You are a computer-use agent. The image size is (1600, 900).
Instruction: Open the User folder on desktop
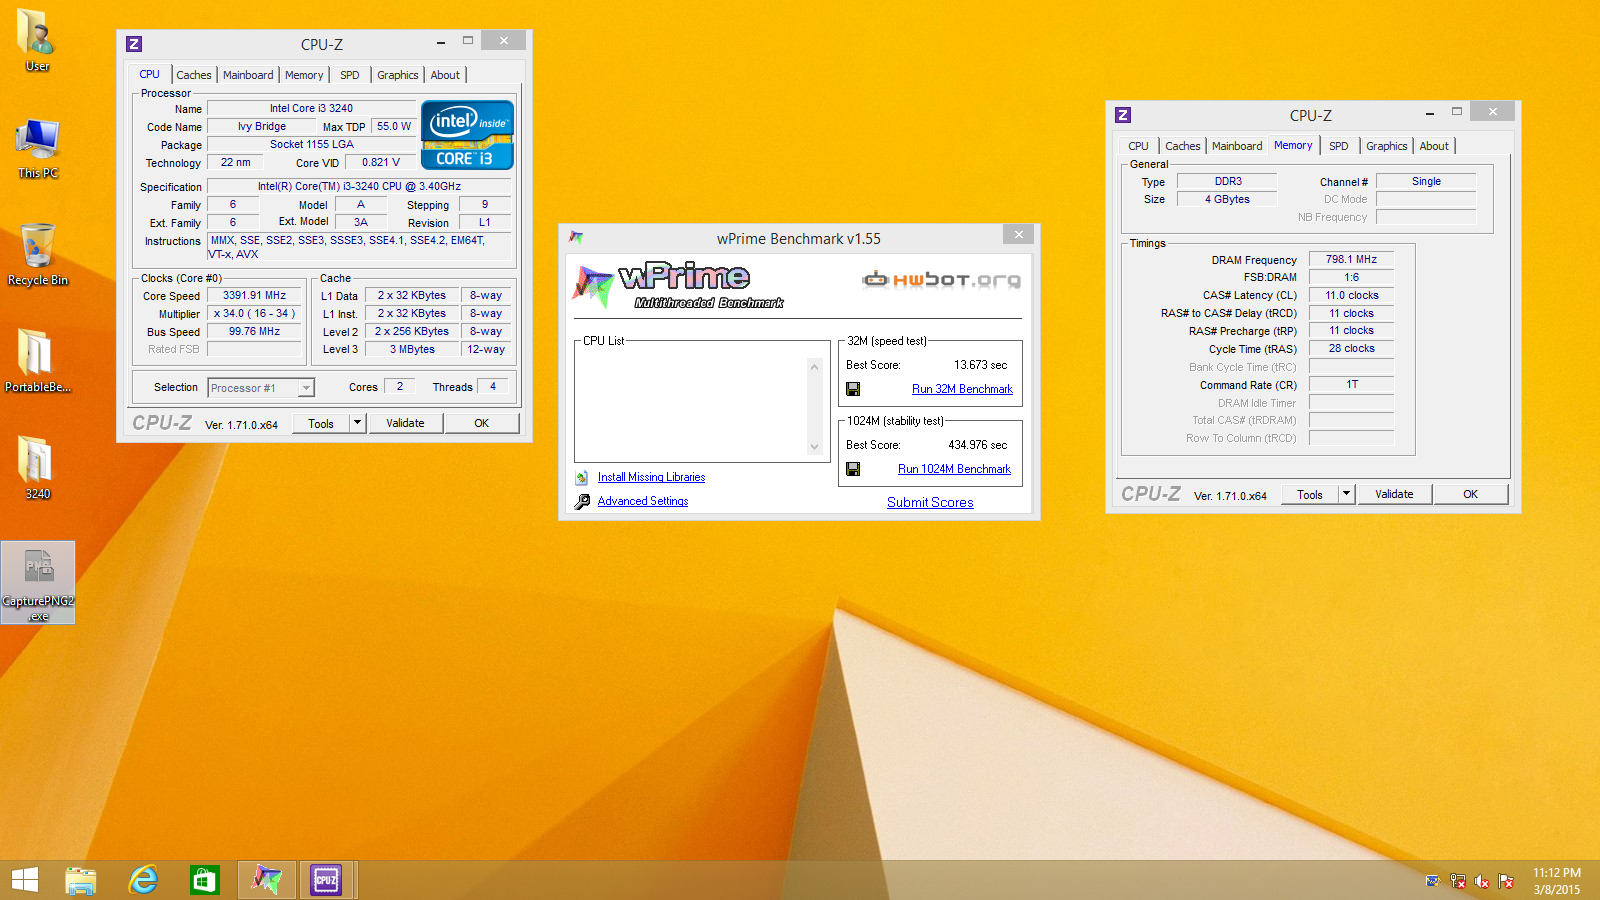37,40
